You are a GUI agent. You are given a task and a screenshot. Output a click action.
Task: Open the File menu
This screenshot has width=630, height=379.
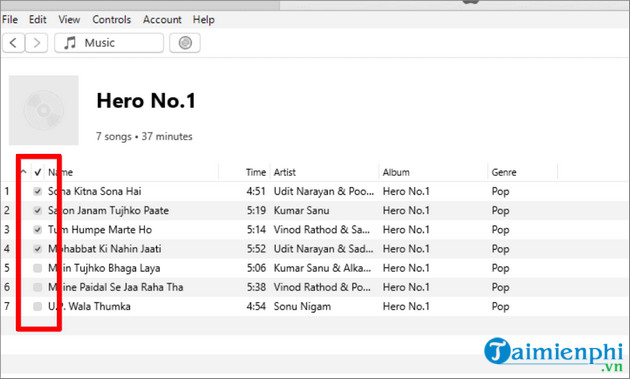click(x=10, y=19)
